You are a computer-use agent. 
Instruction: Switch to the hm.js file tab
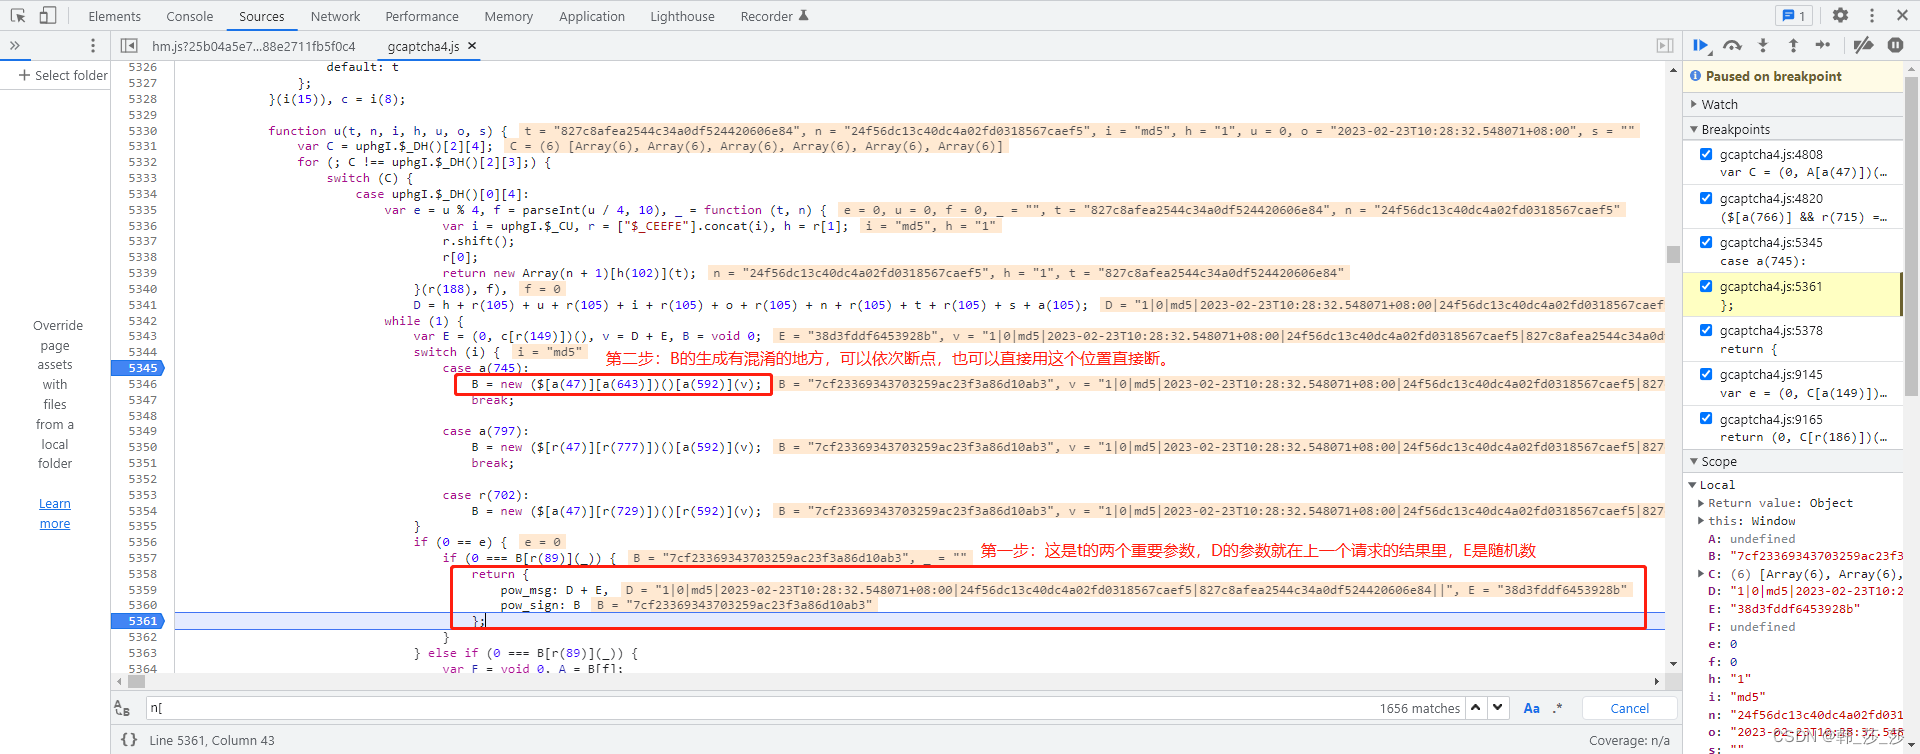coord(253,46)
